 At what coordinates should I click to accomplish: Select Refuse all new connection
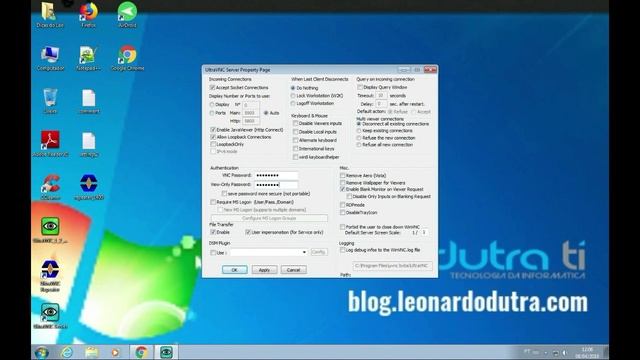click(x=359, y=144)
